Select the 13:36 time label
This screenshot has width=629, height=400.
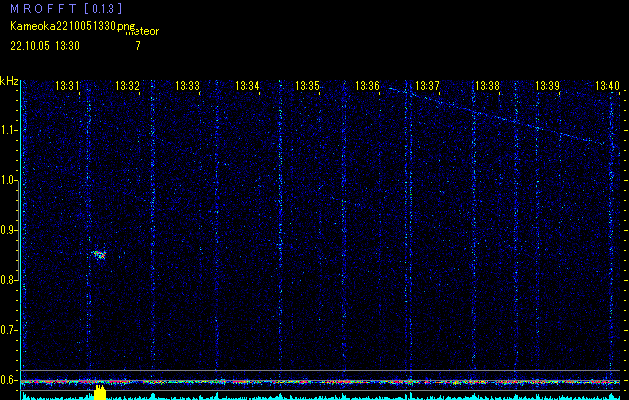[x=367, y=86]
